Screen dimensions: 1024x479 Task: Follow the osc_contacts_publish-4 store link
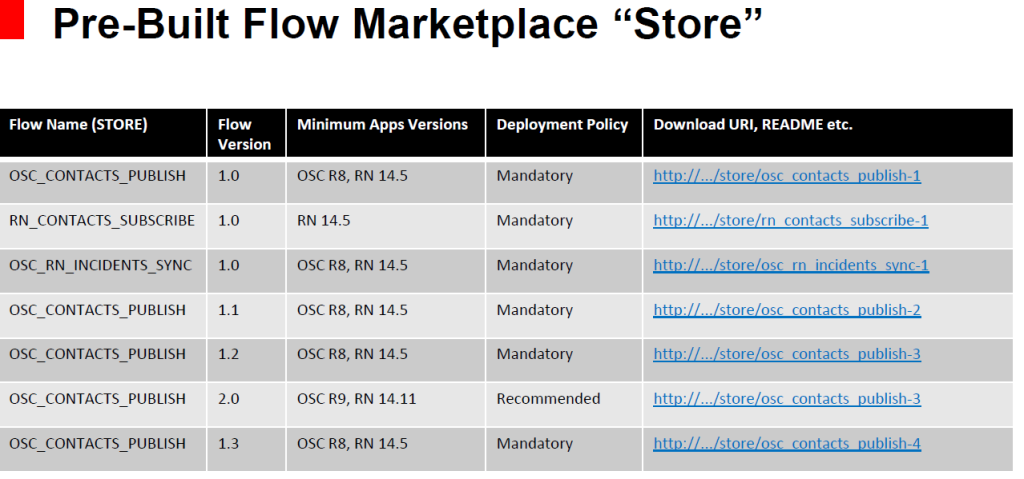point(787,443)
